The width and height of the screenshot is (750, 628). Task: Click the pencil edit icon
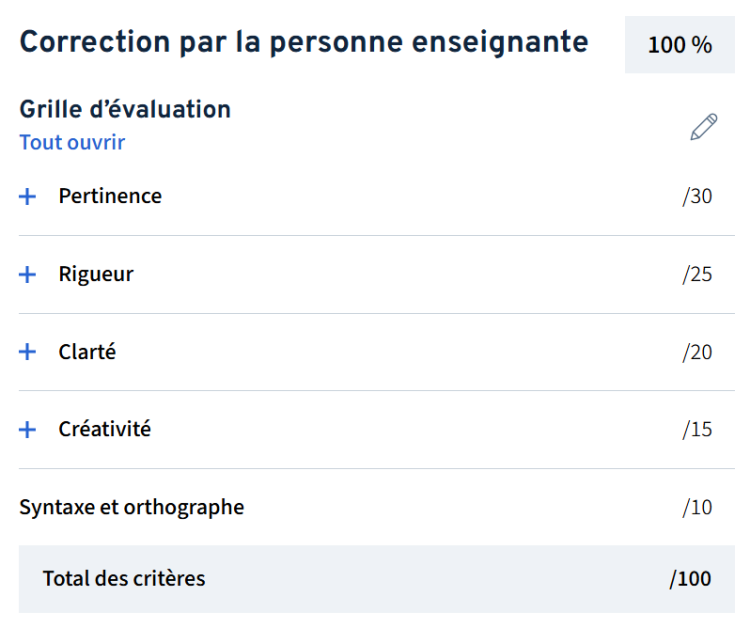click(x=704, y=127)
